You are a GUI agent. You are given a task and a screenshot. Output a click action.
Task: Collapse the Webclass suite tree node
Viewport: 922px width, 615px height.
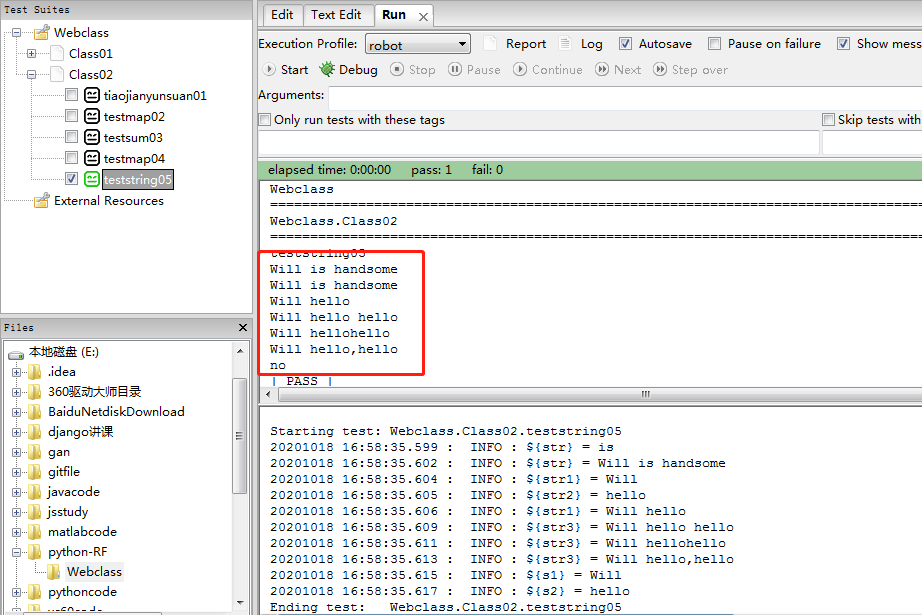pos(16,32)
